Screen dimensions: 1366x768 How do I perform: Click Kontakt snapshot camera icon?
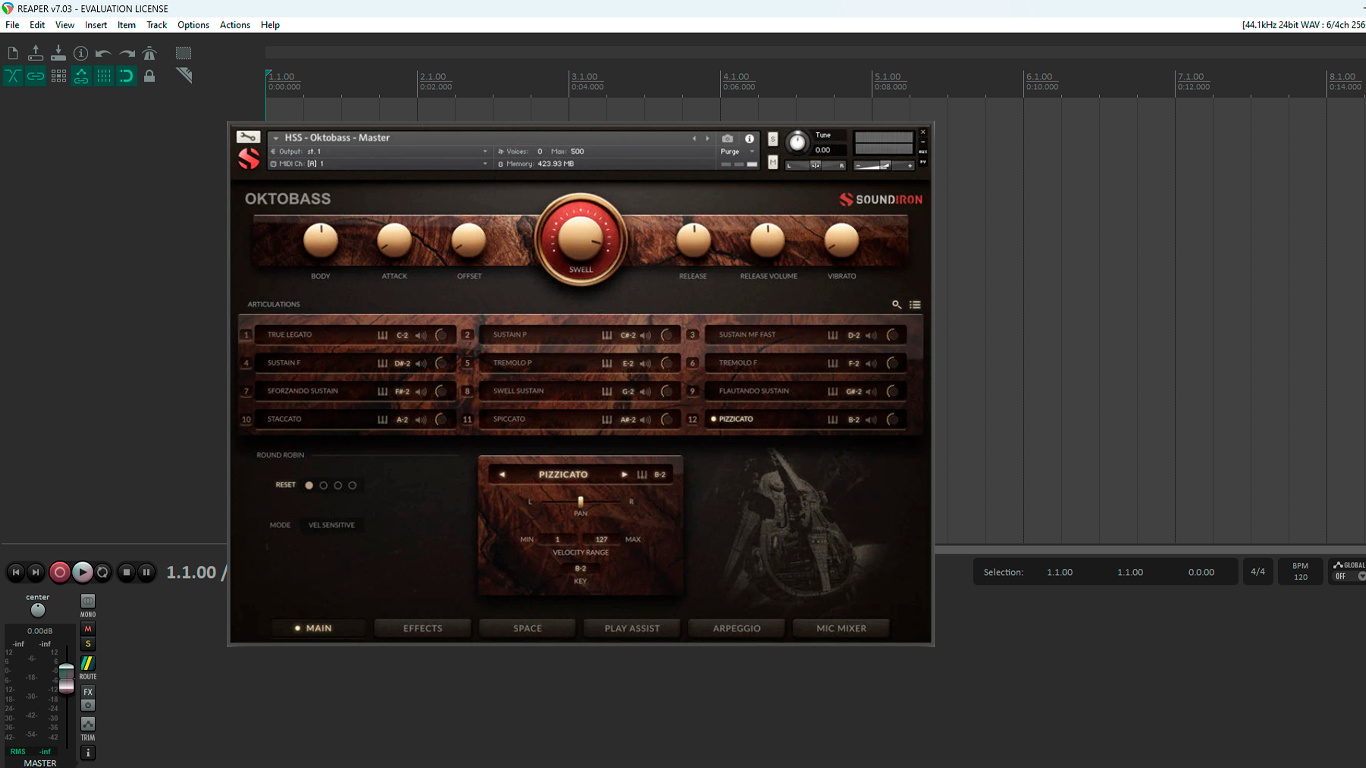pos(727,139)
